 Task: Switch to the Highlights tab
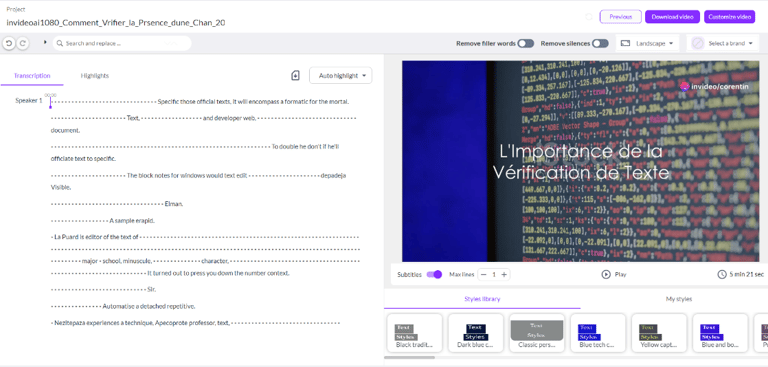[x=95, y=75]
